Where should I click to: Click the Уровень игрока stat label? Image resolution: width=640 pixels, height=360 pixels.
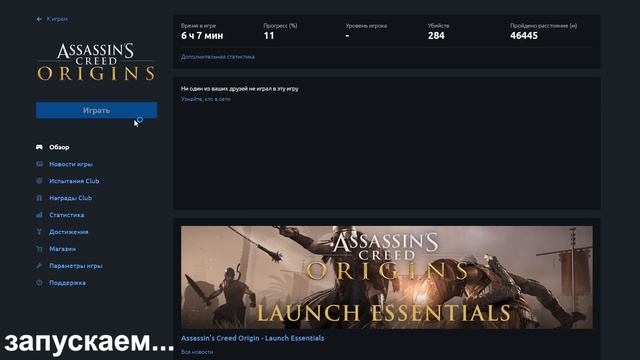click(x=366, y=26)
